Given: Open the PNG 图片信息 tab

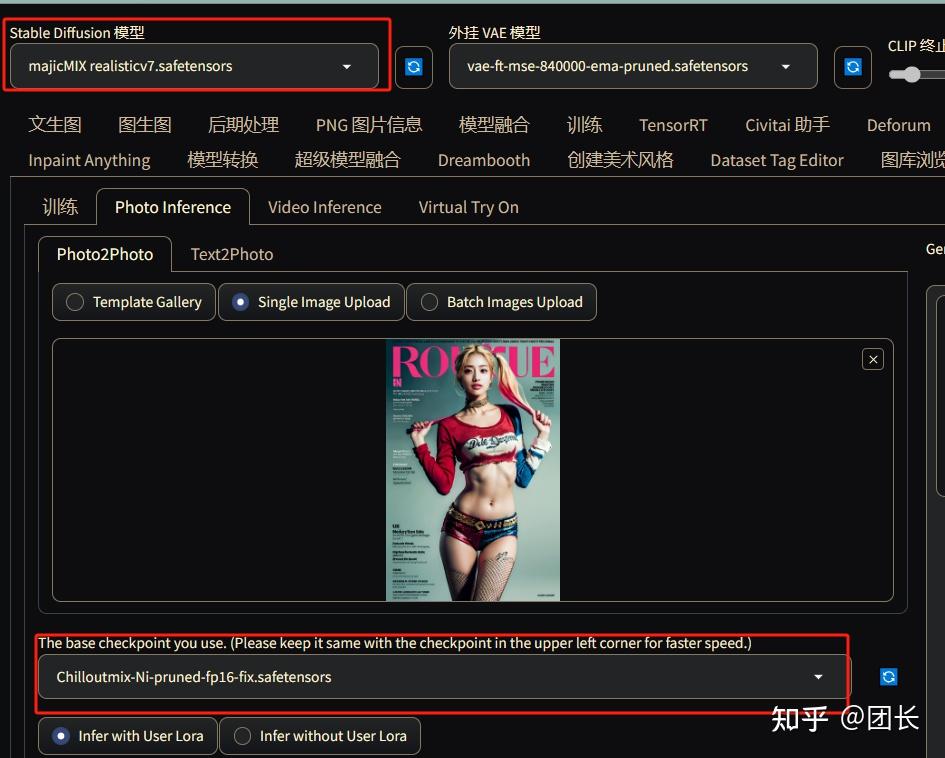Looking at the screenshot, I should (x=369, y=125).
